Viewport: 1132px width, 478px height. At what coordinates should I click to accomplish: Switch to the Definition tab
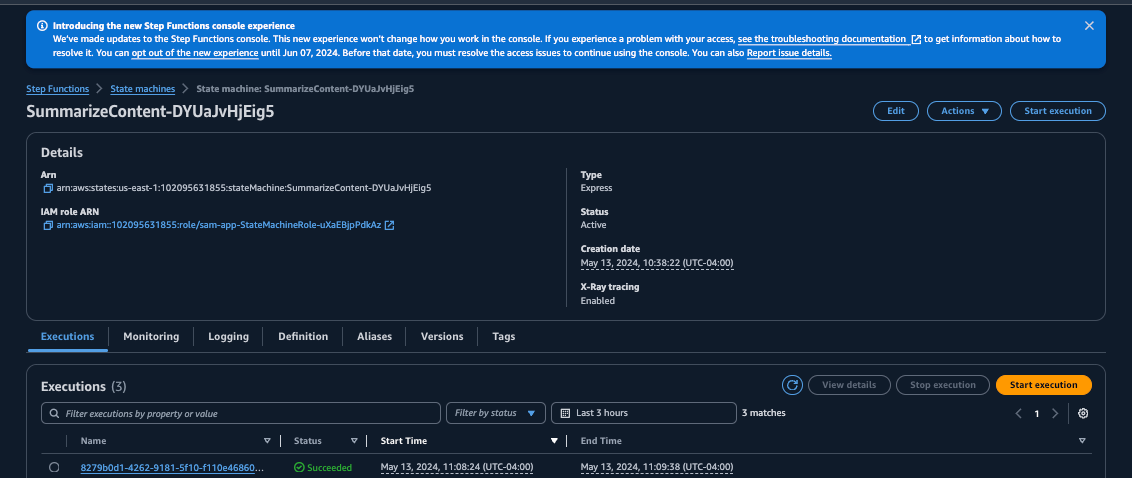coord(303,336)
